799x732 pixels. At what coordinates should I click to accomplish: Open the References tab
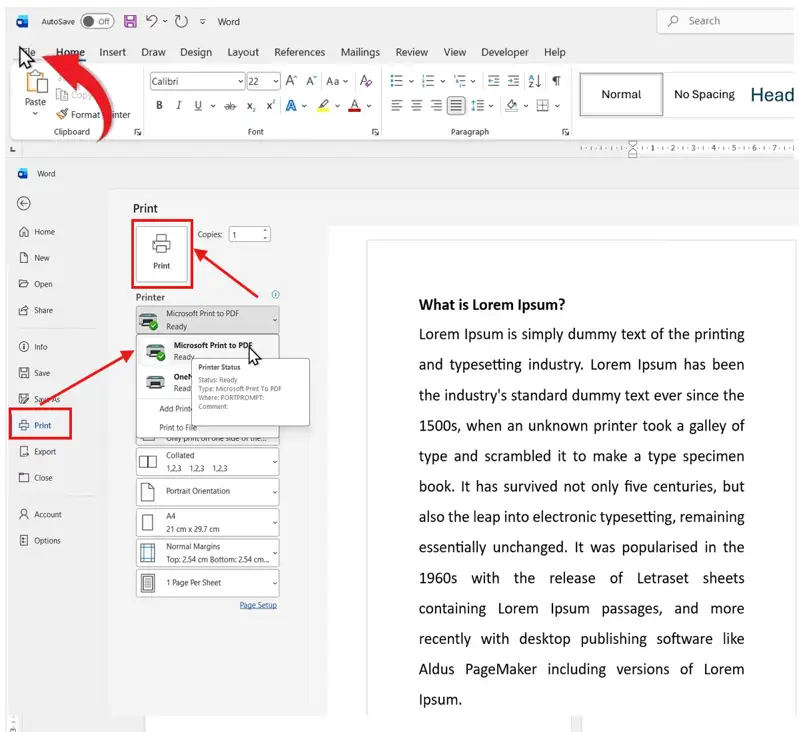click(300, 52)
